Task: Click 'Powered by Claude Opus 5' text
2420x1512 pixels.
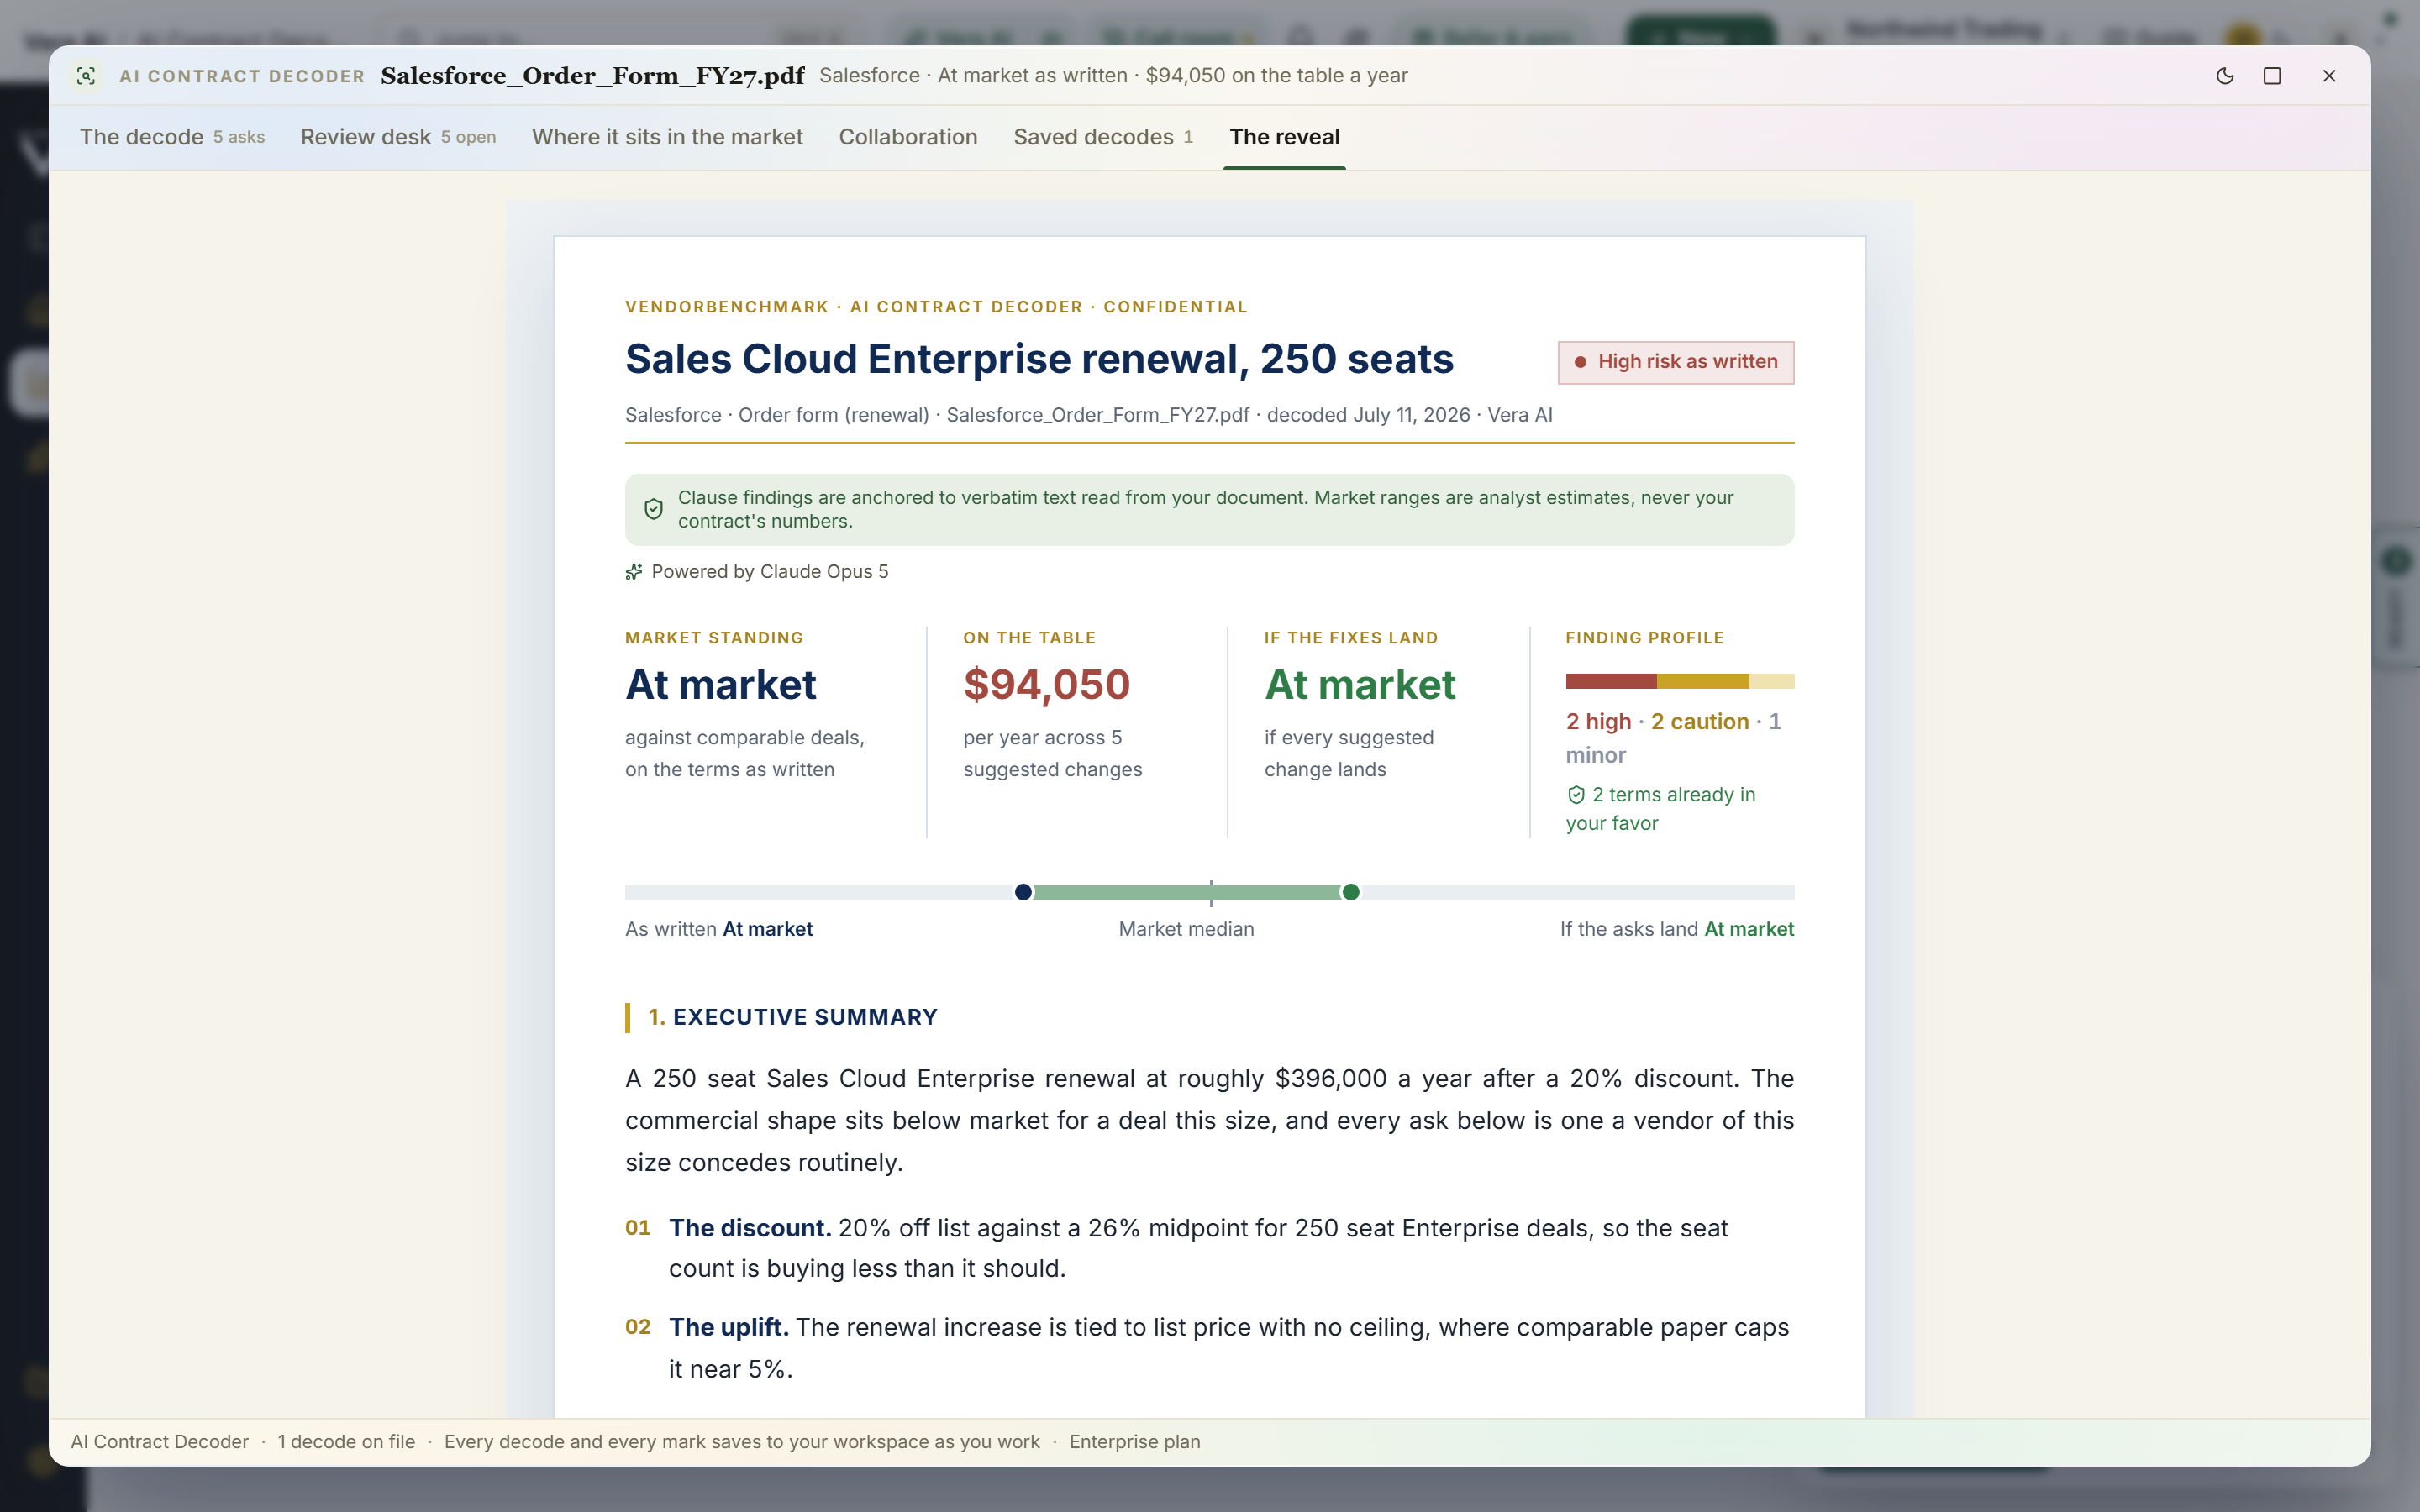Action: pos(770,572)
